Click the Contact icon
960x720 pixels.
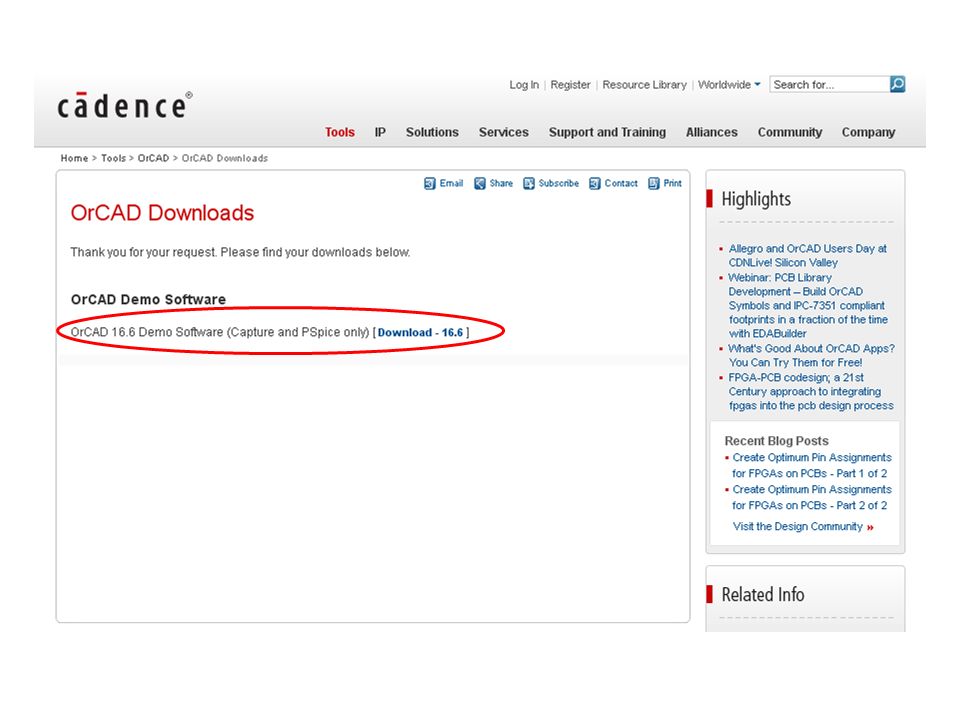594,183
